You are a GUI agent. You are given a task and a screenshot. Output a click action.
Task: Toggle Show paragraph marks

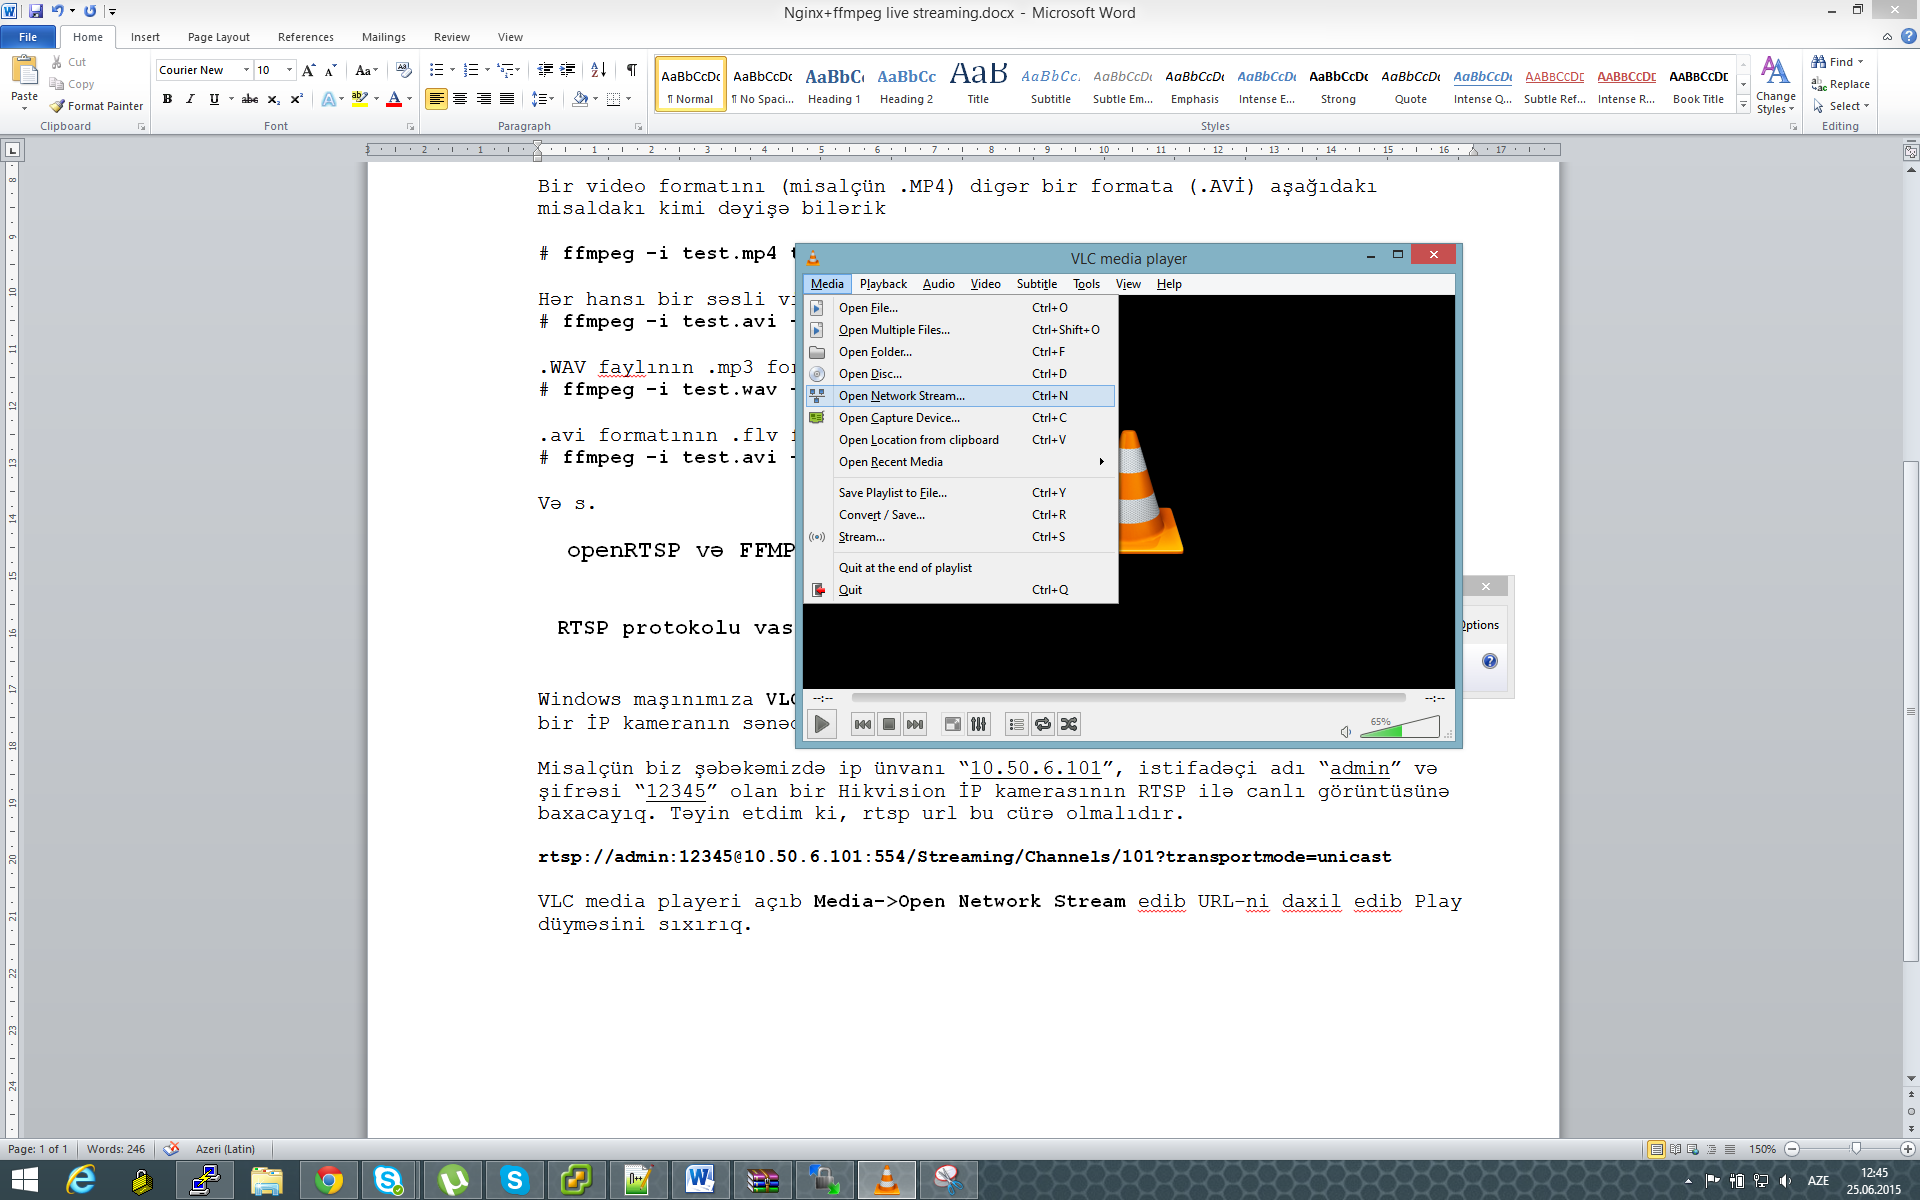coord(632,70)
